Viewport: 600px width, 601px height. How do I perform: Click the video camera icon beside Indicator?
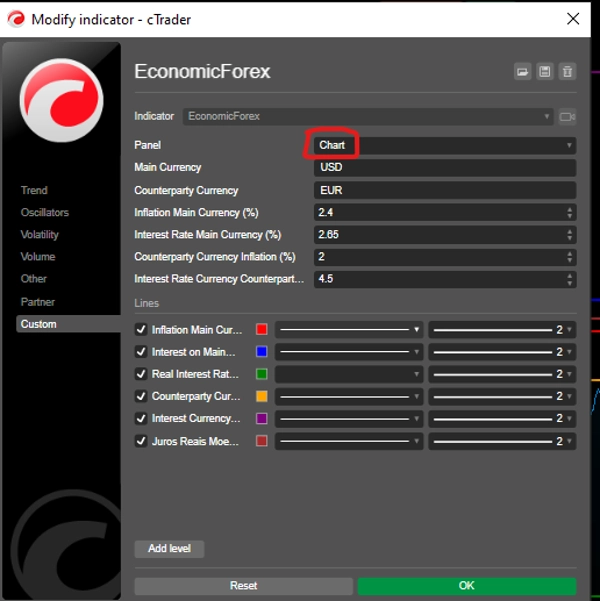(567, 117)
